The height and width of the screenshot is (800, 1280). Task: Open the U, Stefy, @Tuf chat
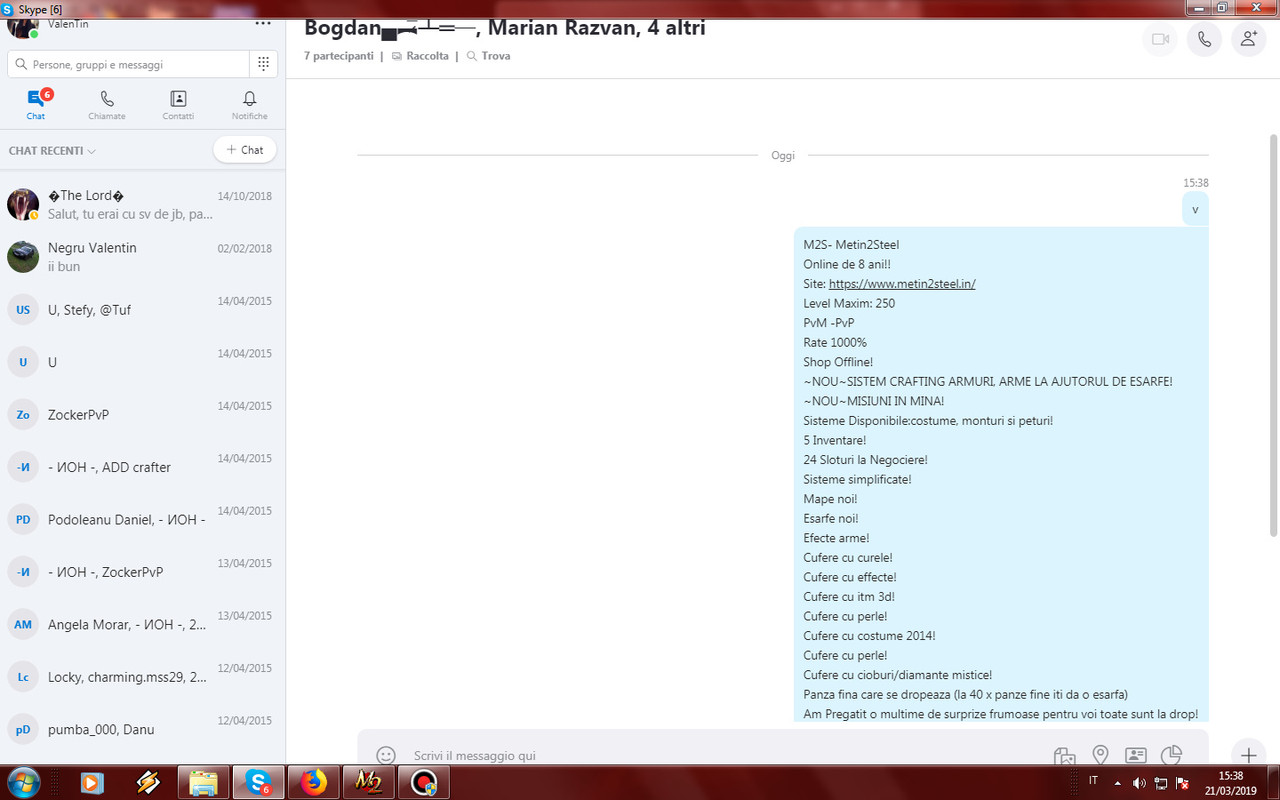[142, 310]
